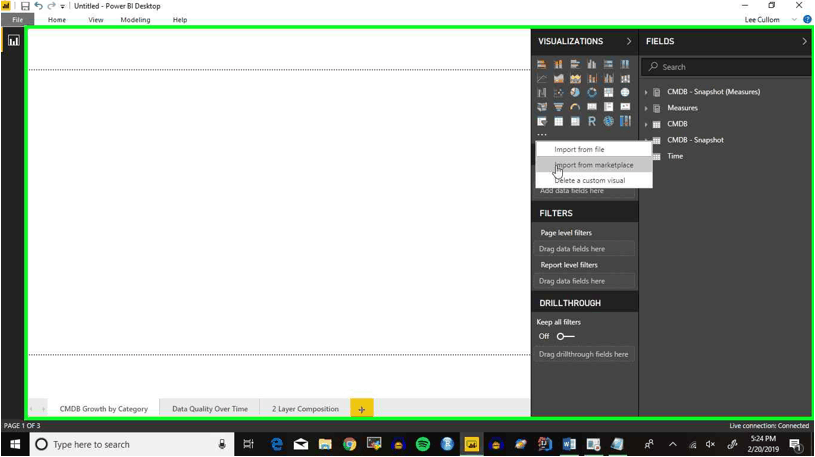The width and height of the screenshot is (815, 457).
Task: Open the Modeling ribbon tab
Action: point(135,20)
